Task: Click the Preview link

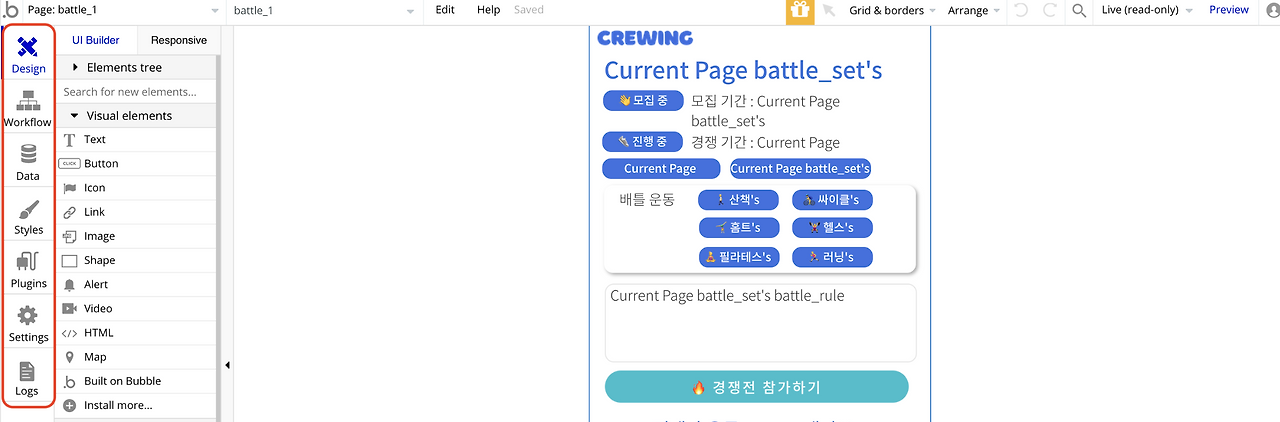Action: [1229, 10]
